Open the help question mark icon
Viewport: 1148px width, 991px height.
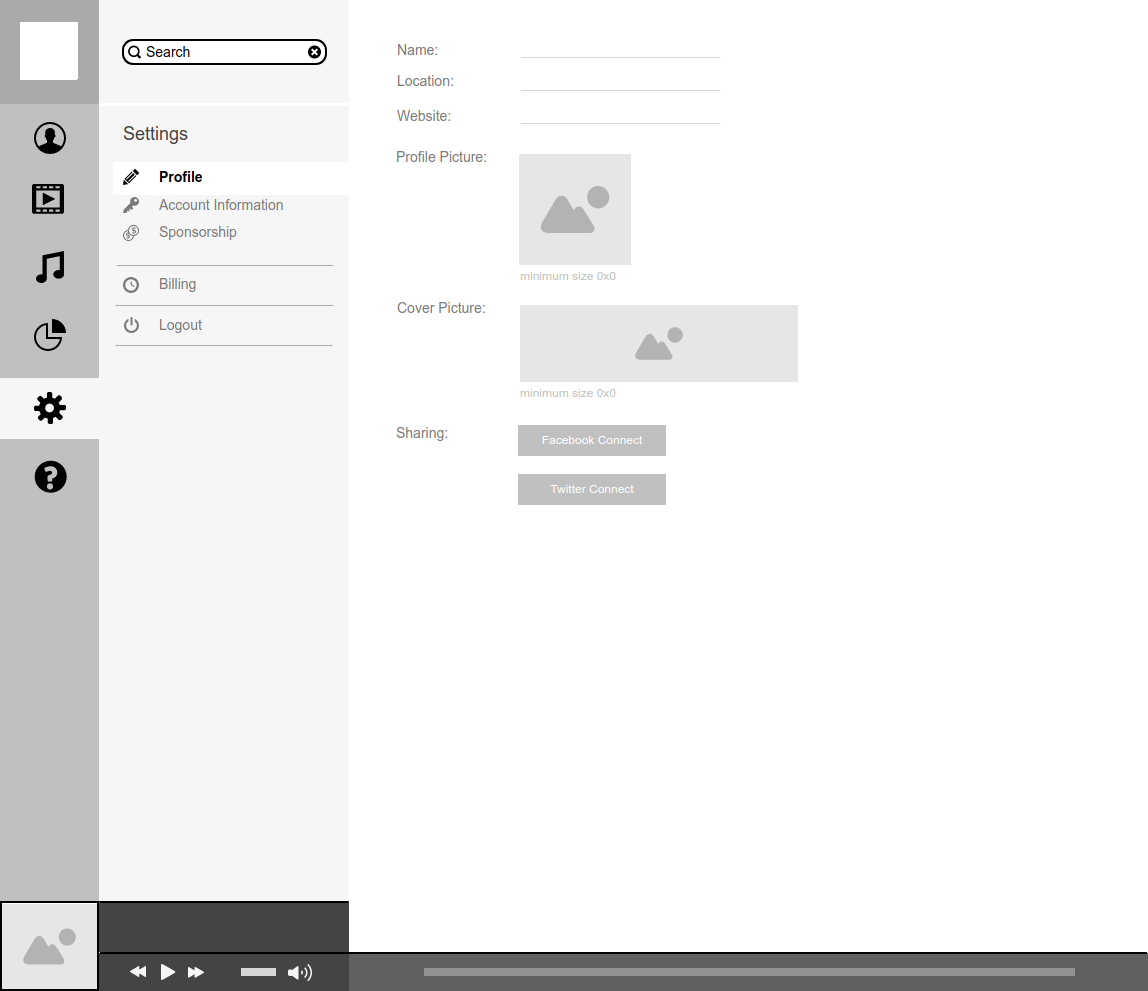pyautogui.click(x=51, y=477)
